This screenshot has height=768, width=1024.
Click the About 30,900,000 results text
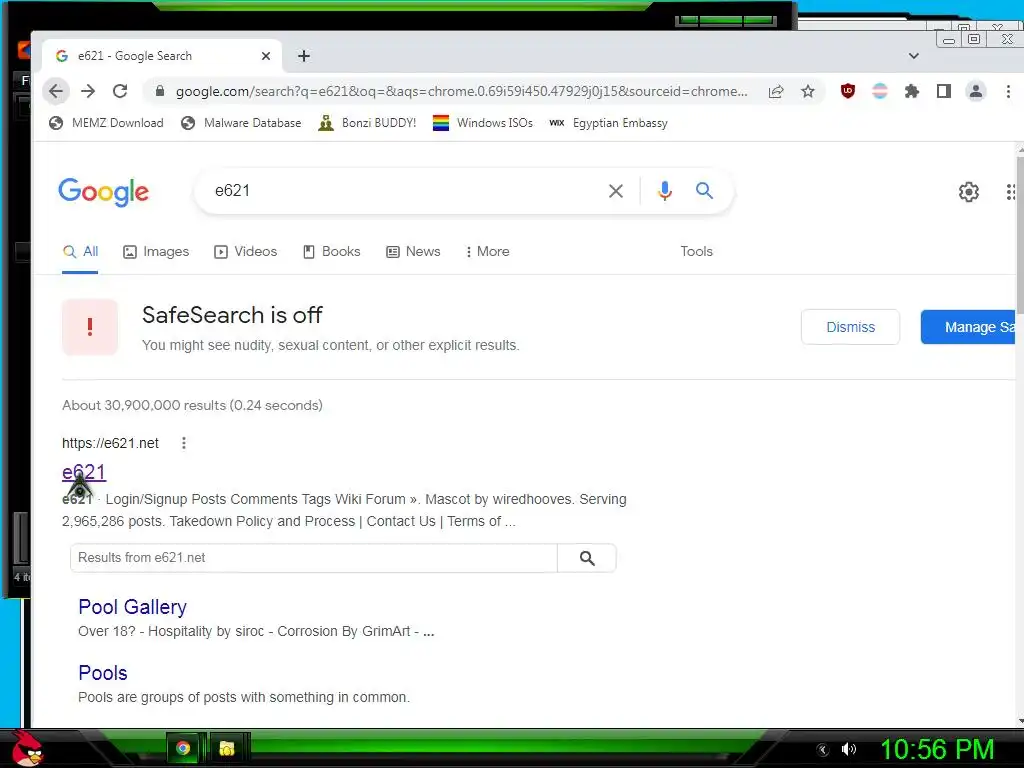[x=193, y=406]
